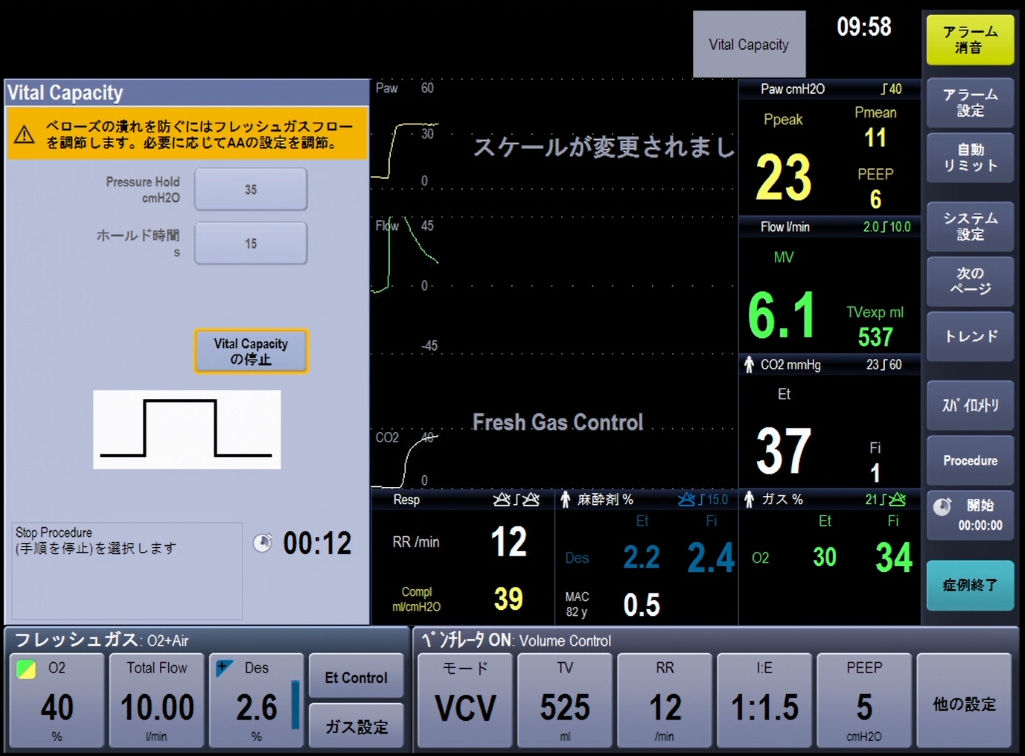This screenshot has height=756, width=1025.
Task: Select the Des Fi 2.4 value
Action: point(711,558)
